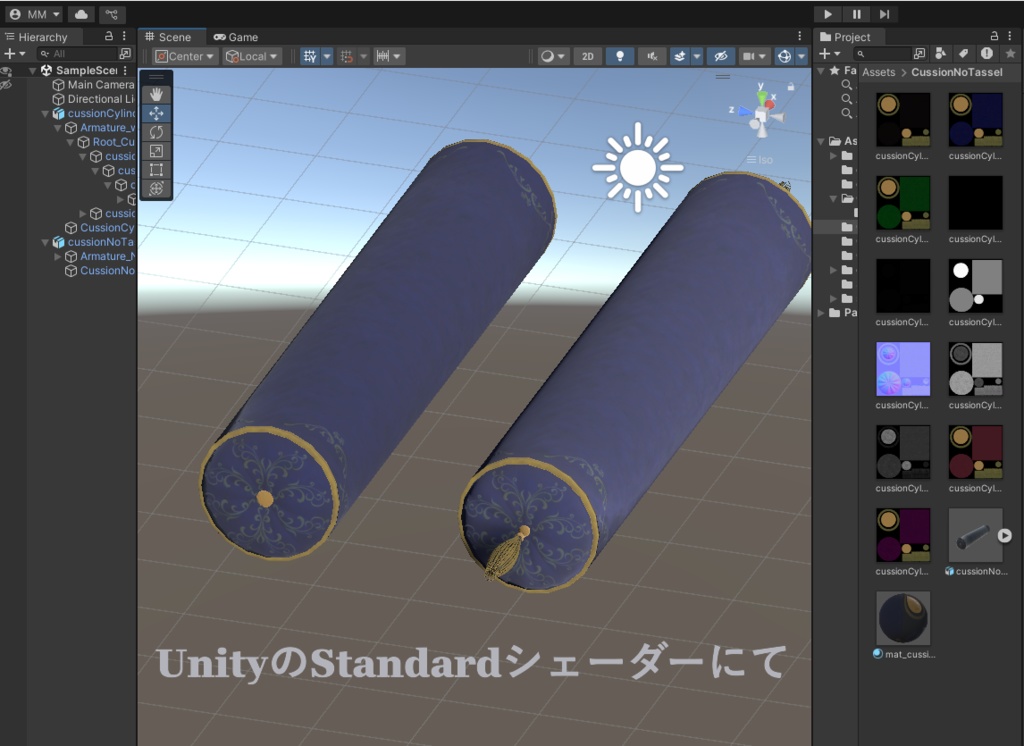
Task: Toggle scene audio mute icon
Action: click(653, 56)
